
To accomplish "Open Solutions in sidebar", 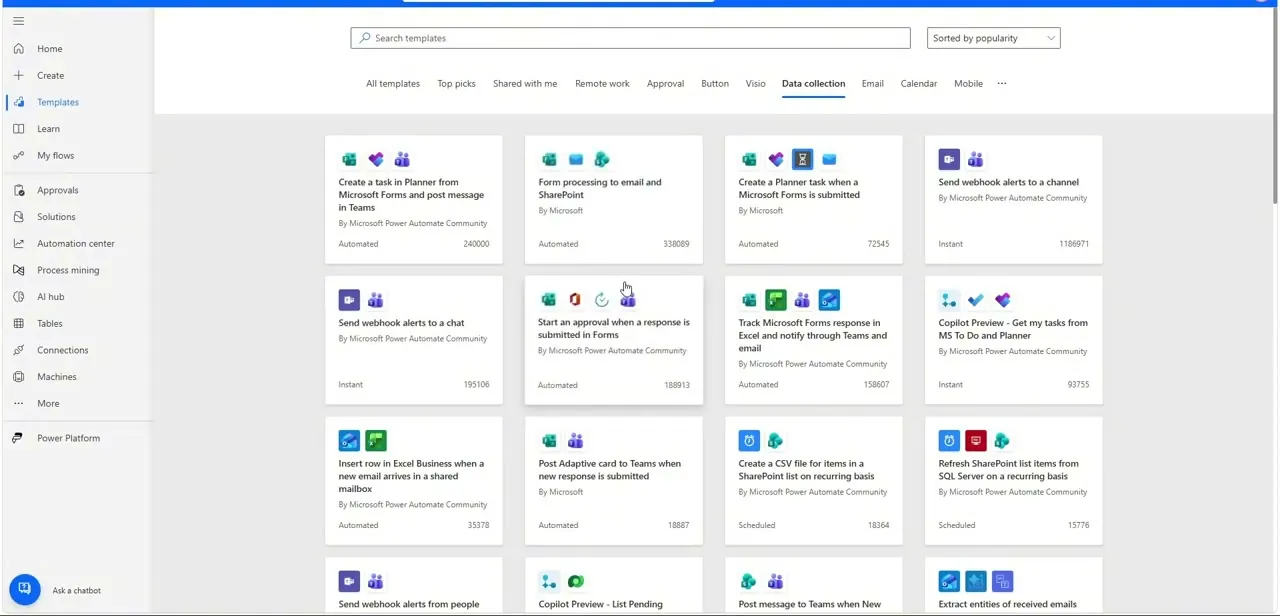I will [x=56, y=216].
